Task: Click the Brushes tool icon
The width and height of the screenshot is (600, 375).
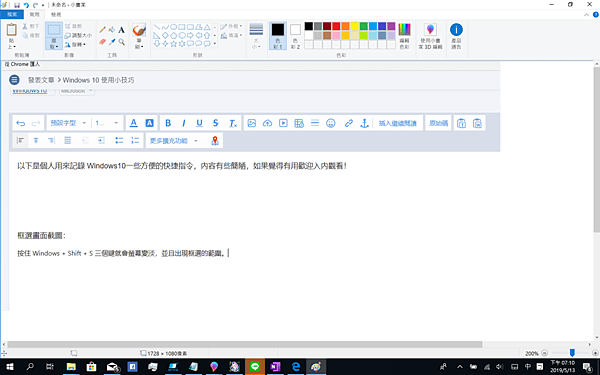Action: (x=139, y=30)
